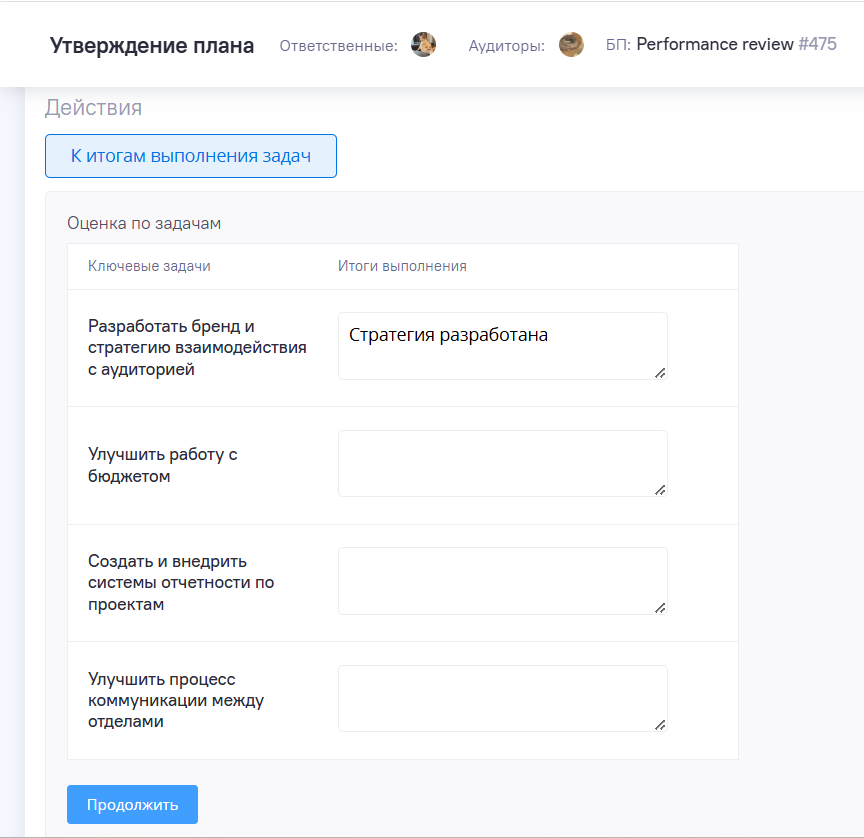Focus the empty field for Улучшить работу с бюджетом
The height and width of the screenshot is (838, 864).
[502, 462]
